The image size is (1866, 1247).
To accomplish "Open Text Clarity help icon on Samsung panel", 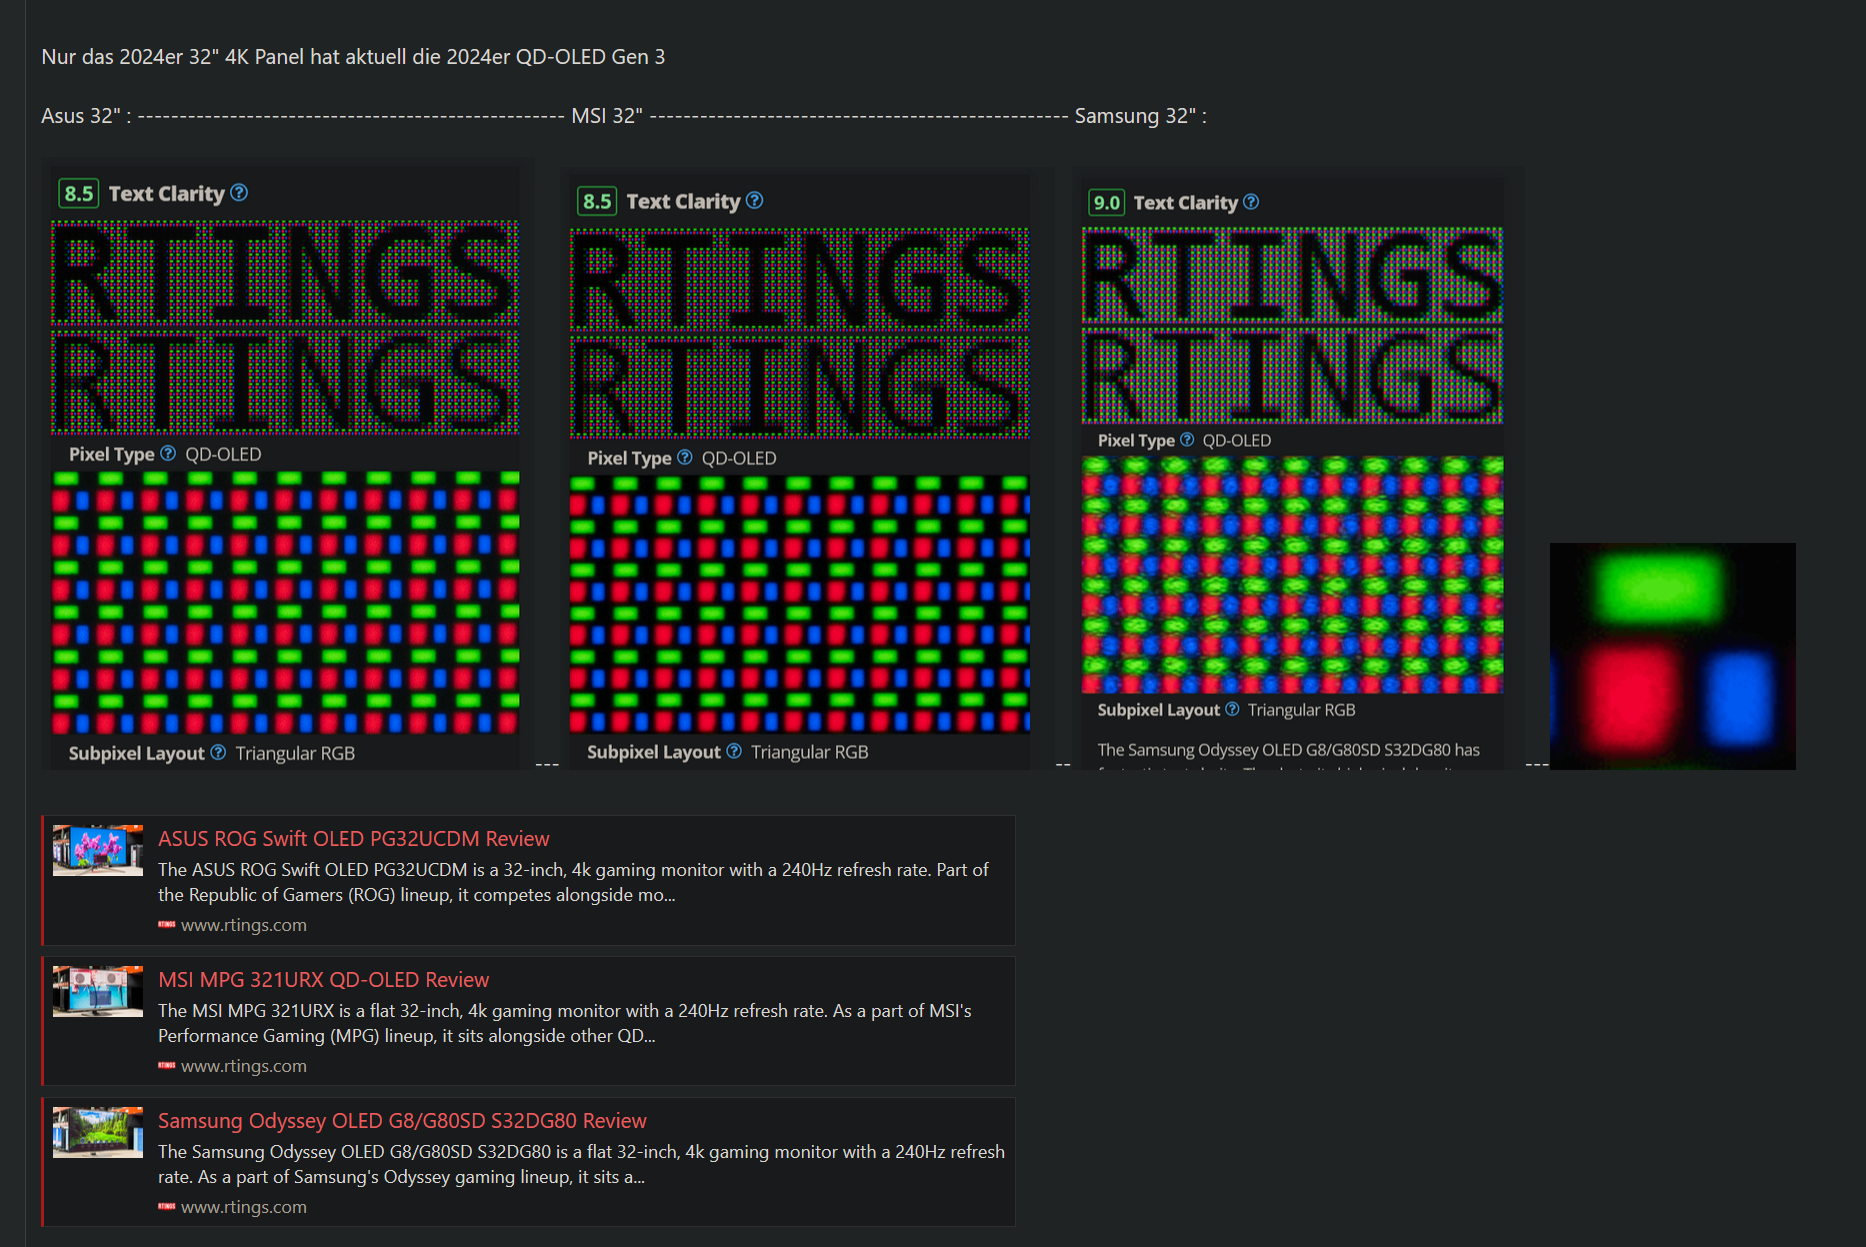I will pos(1250,202).
